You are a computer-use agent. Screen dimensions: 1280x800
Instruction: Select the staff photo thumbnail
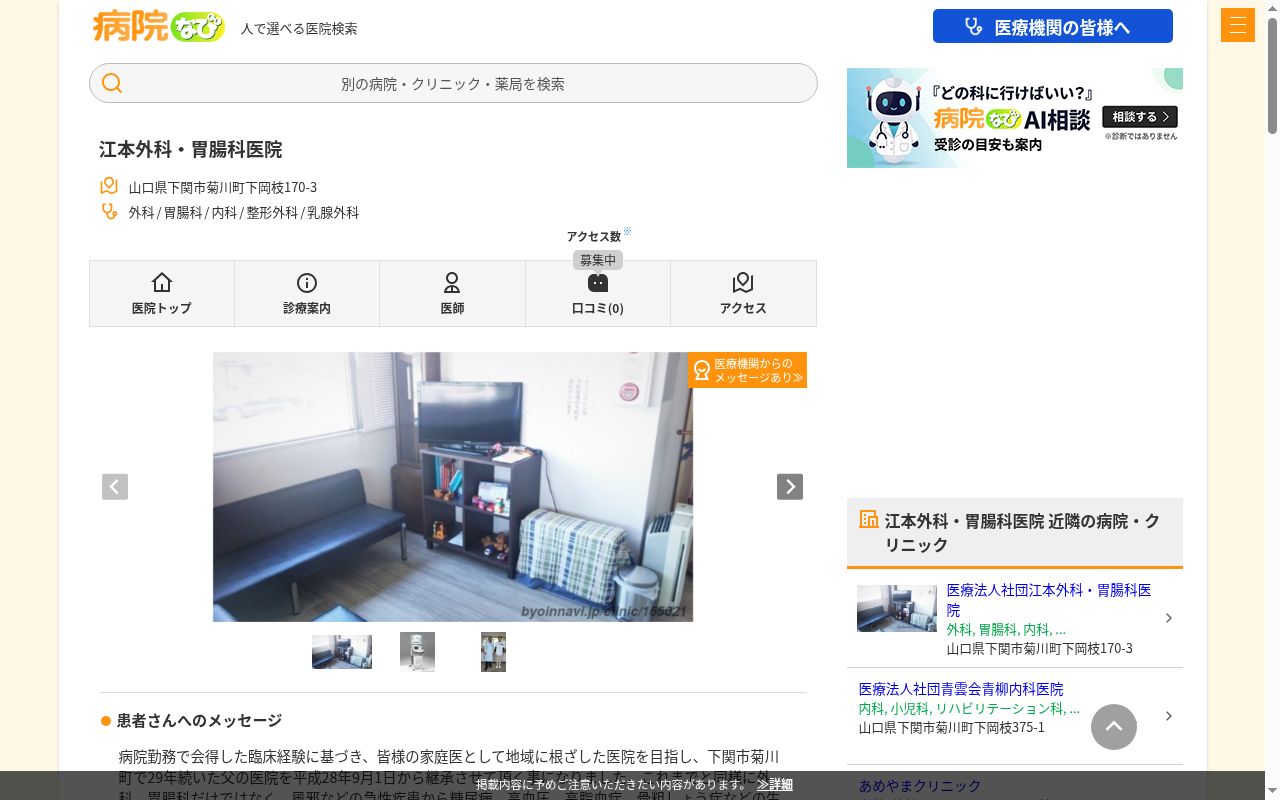pyautogui.click(x=493, y=652)
